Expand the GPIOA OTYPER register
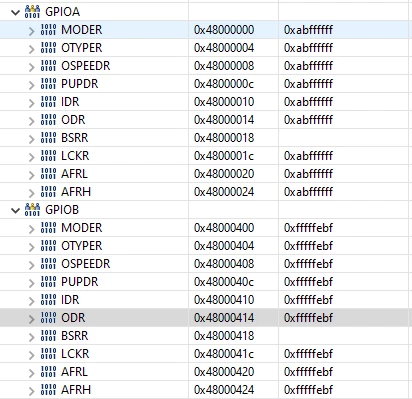The height and width of the screenshot is (399, 412). click(32, 49)
